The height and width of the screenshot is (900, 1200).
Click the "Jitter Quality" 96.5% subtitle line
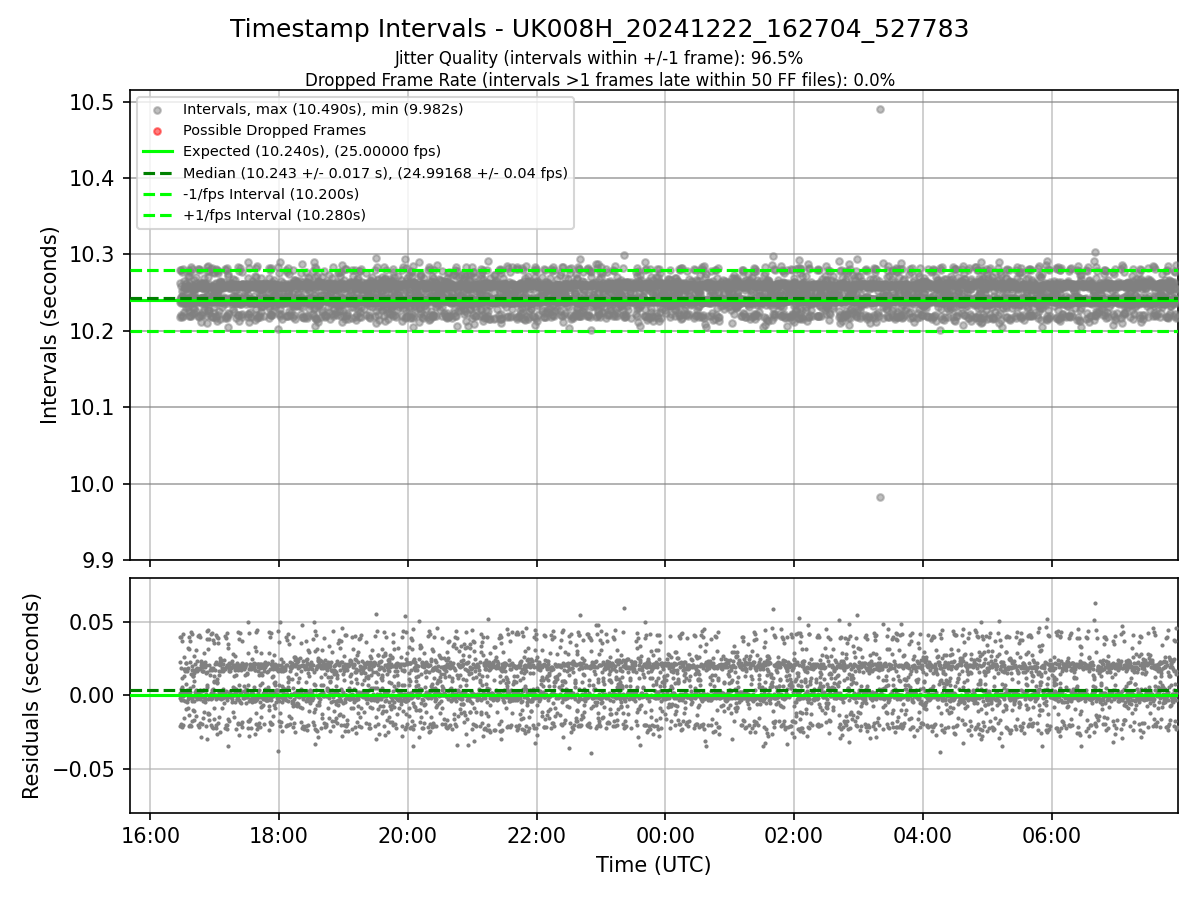[x=599, y=58]
